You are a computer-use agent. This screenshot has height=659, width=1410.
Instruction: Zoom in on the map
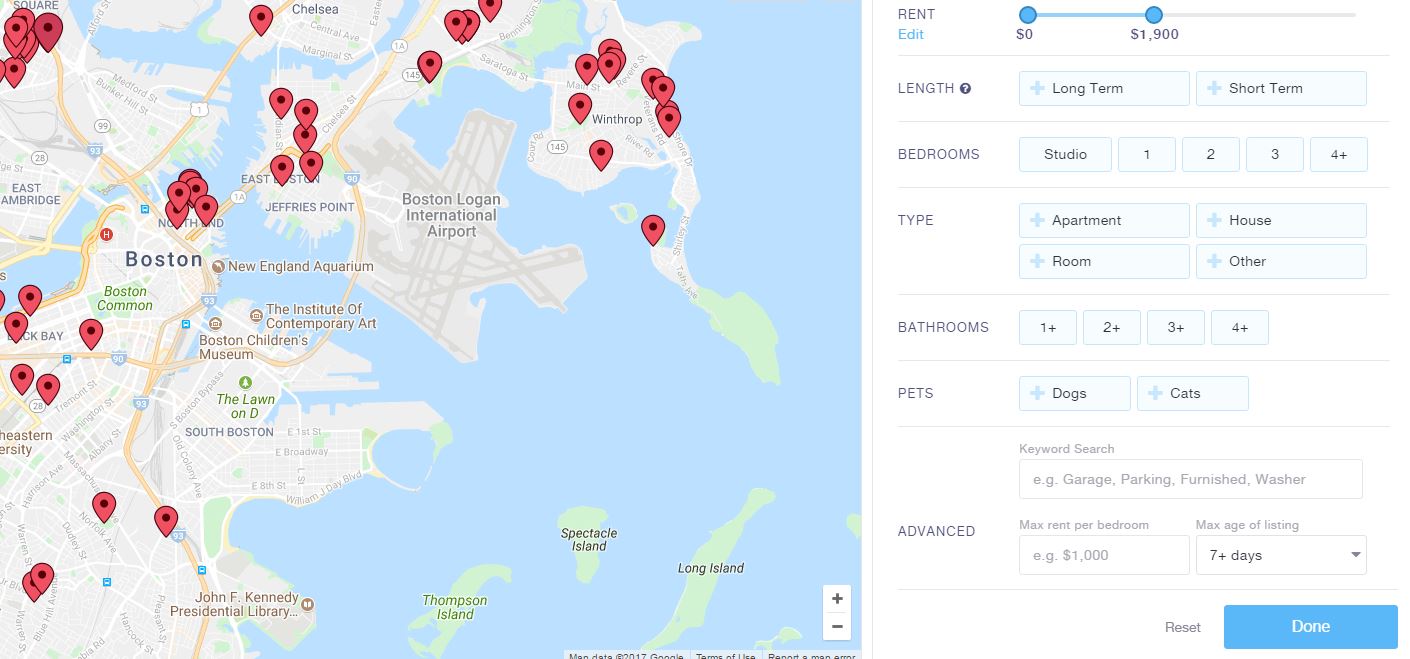click(837, 599)
